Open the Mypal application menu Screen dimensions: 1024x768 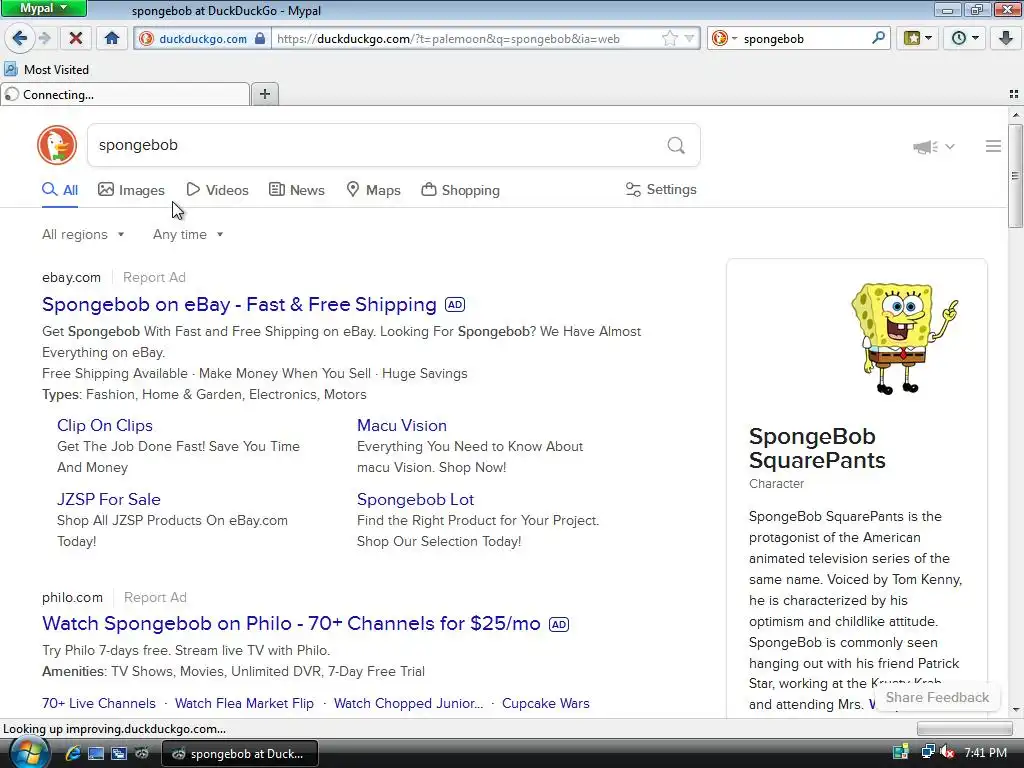pyautogui.click(x=44, y=8)
